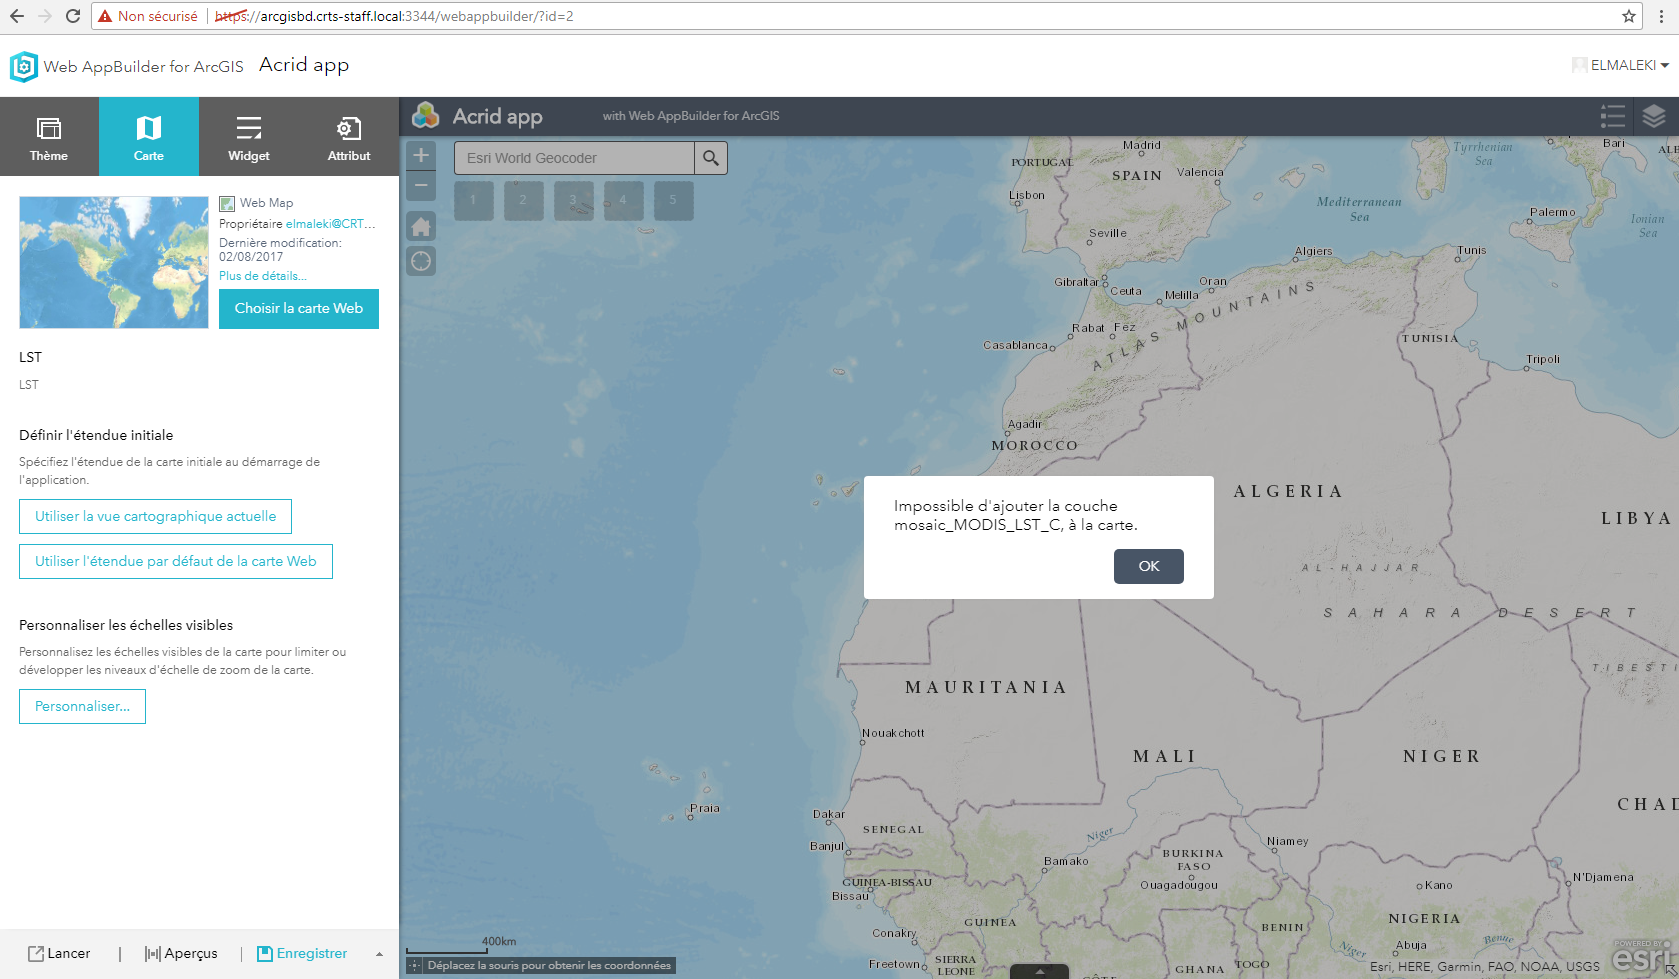Focus the Esri World Geocoder search field
1679x979 pixels.
[574, 158]
